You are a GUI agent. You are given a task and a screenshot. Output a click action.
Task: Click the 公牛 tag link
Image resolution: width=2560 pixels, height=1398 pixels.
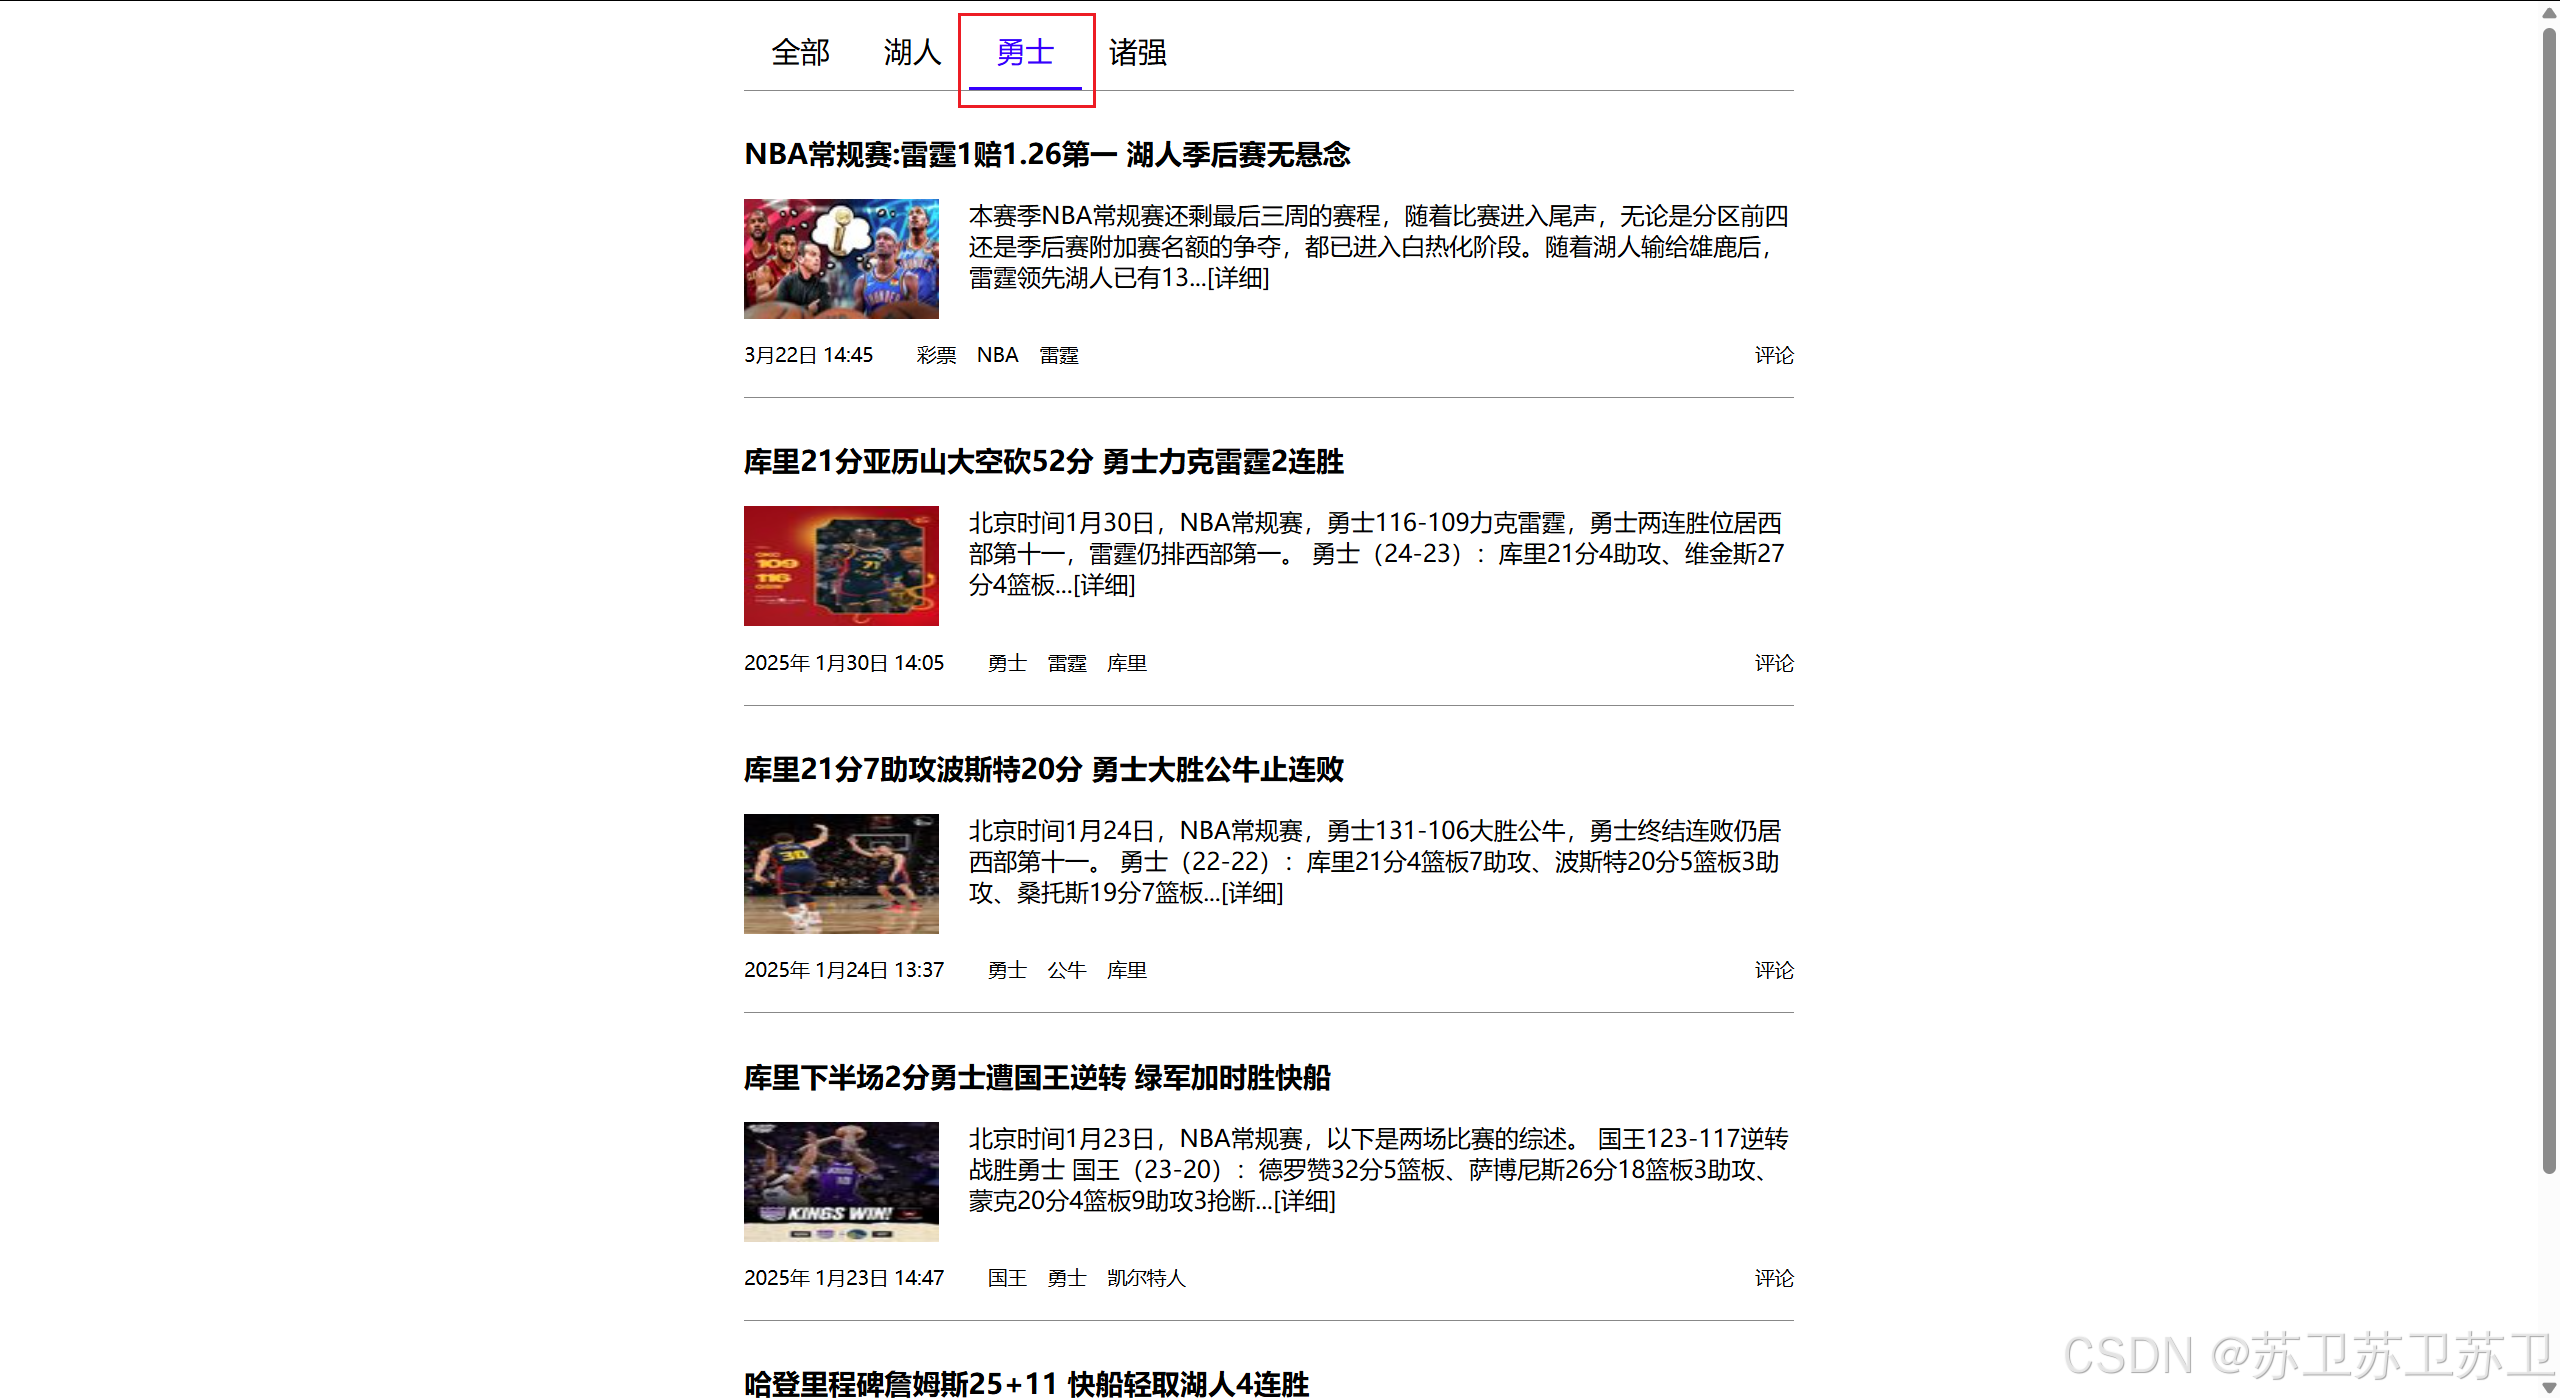pos(1066,971)
